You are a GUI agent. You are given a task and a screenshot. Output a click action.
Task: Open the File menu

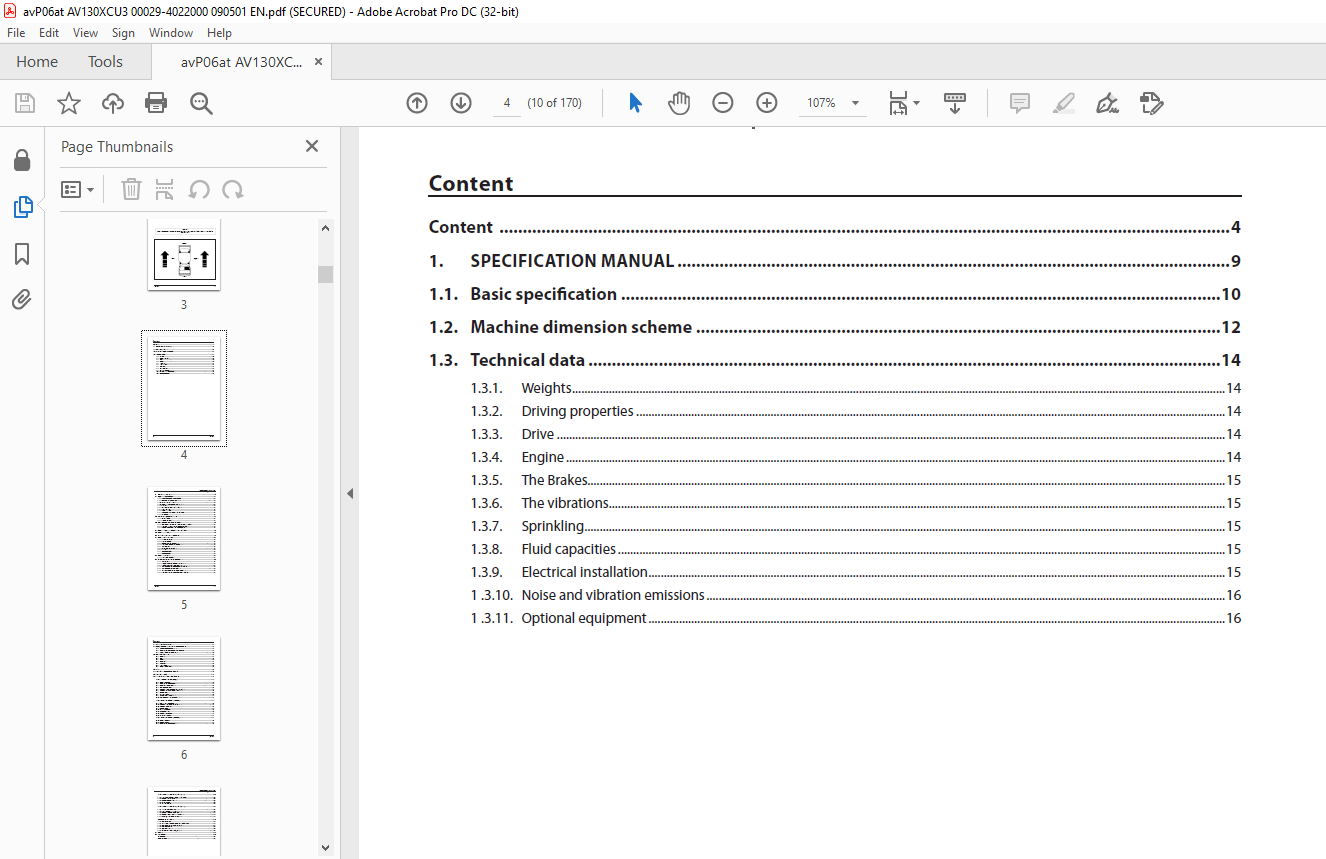pos(16,33)
